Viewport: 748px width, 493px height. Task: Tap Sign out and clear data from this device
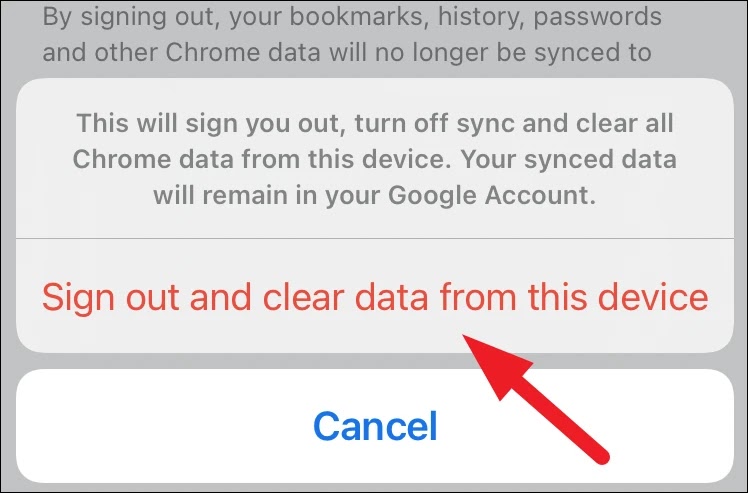[x=375, y=296]
